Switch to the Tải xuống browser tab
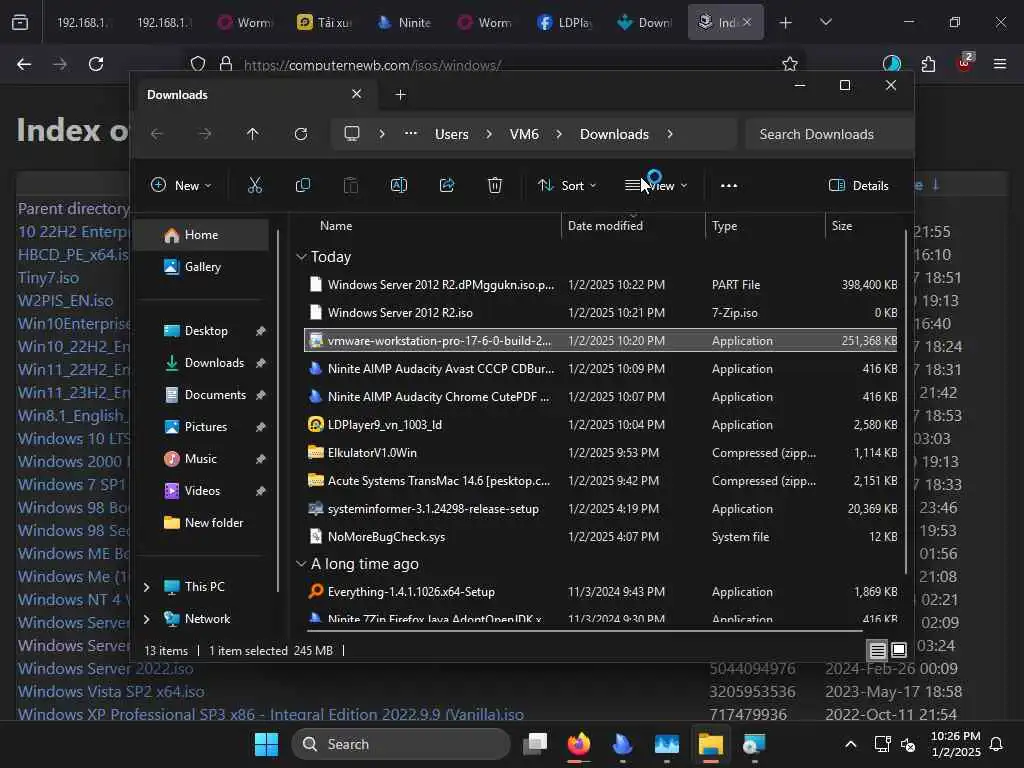This screenshot has height=768, width=1024. (324, 22)
